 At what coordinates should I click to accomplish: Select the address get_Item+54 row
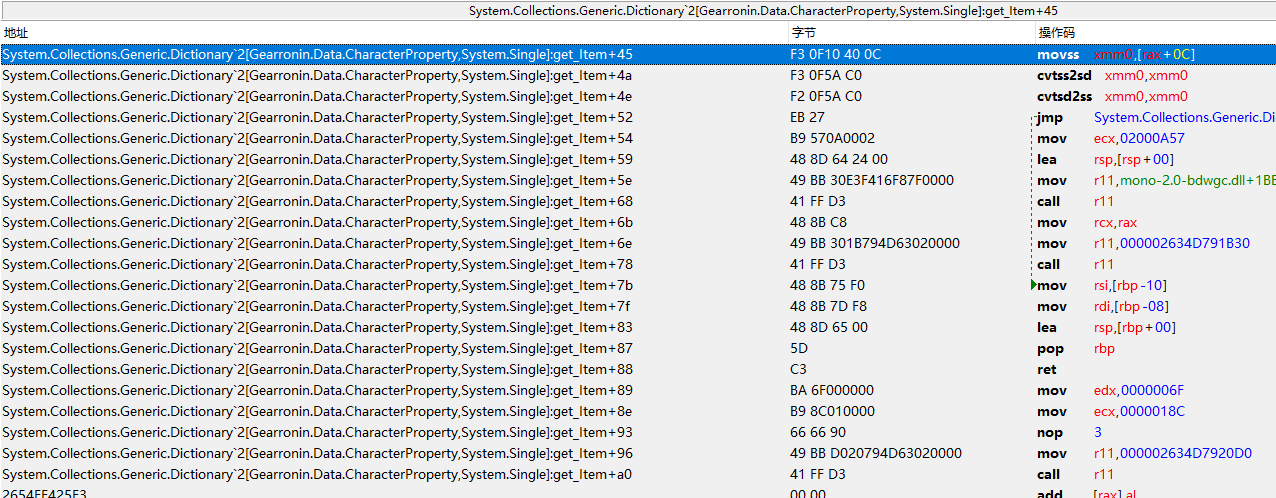point(317,138)
